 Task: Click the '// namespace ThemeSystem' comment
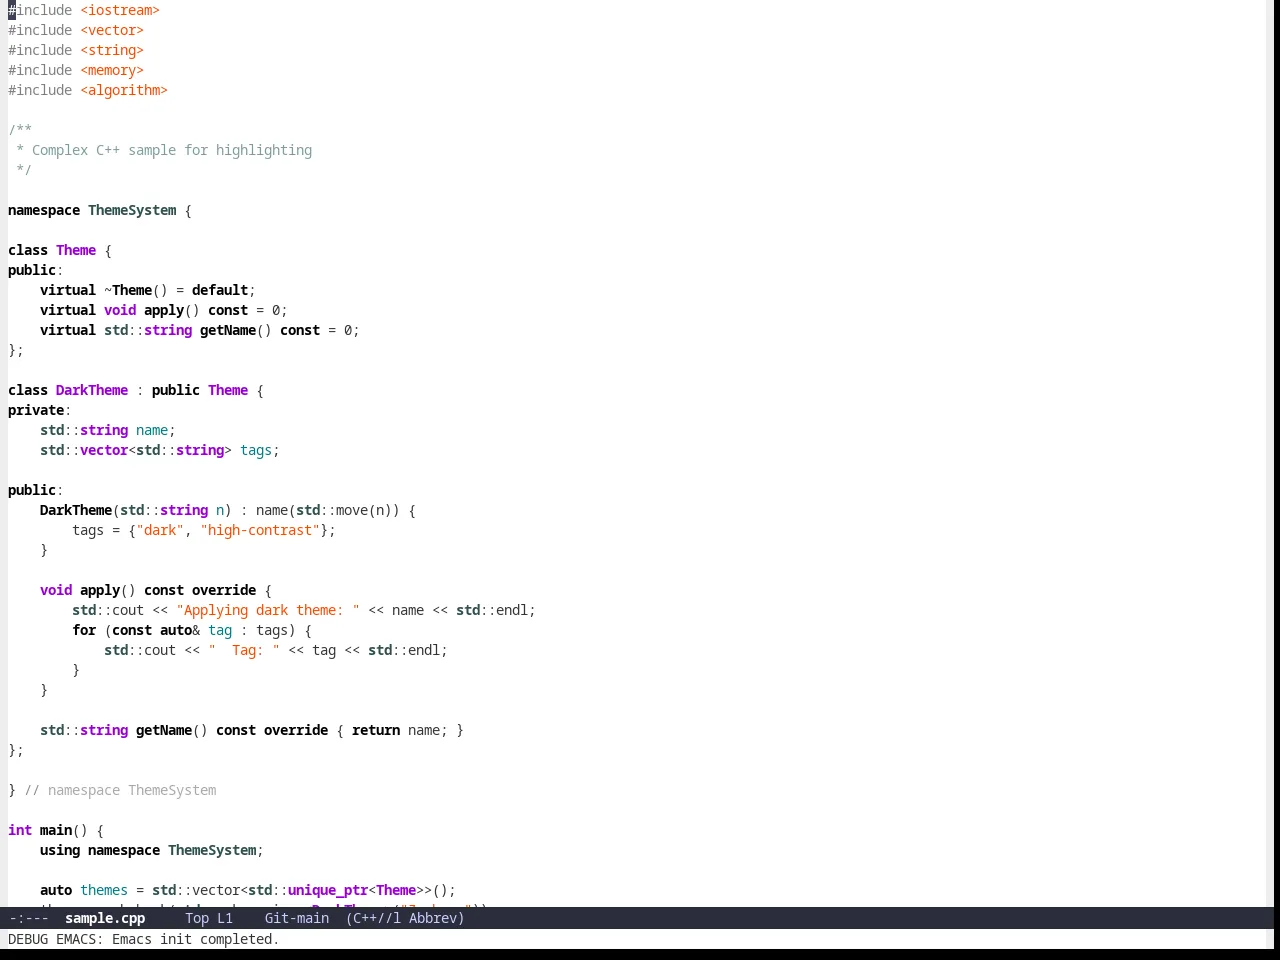click(x=120, y=790)
